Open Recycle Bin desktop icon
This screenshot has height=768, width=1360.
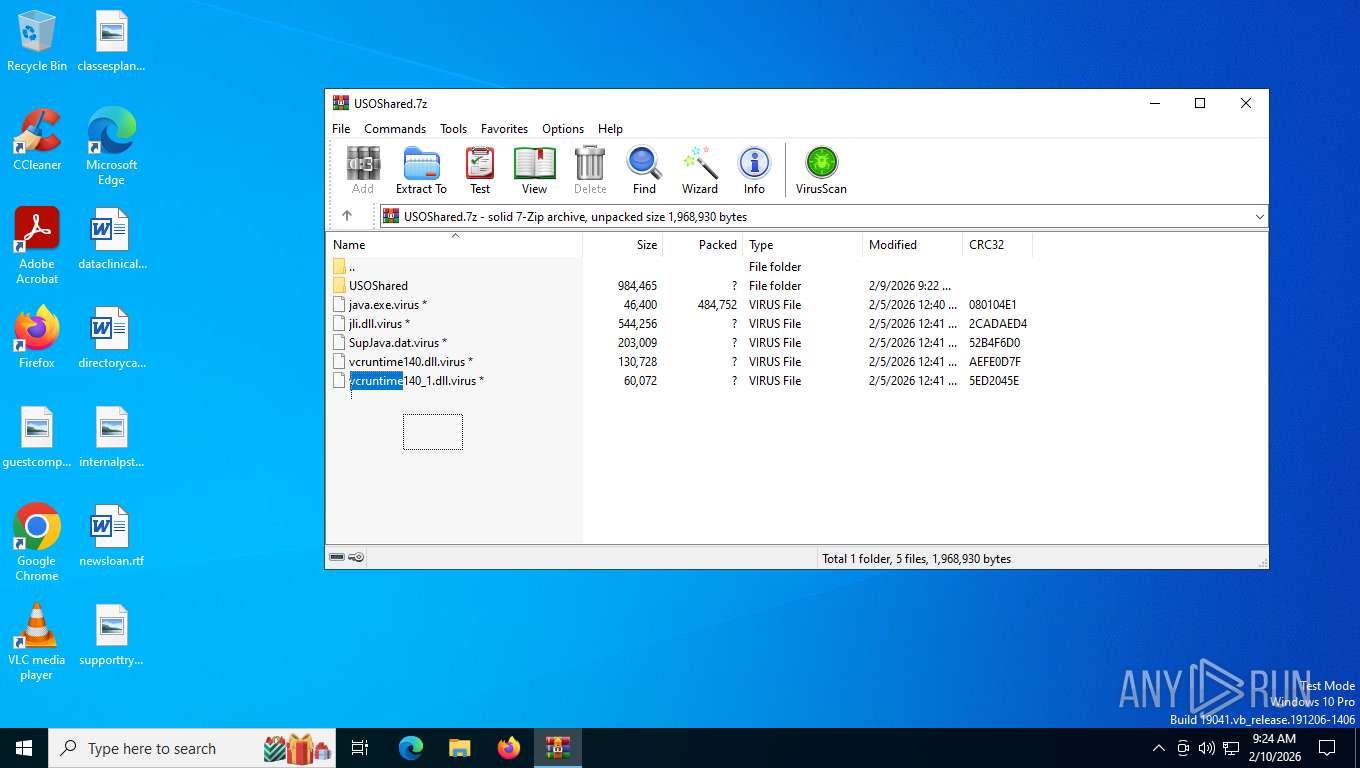37,41
